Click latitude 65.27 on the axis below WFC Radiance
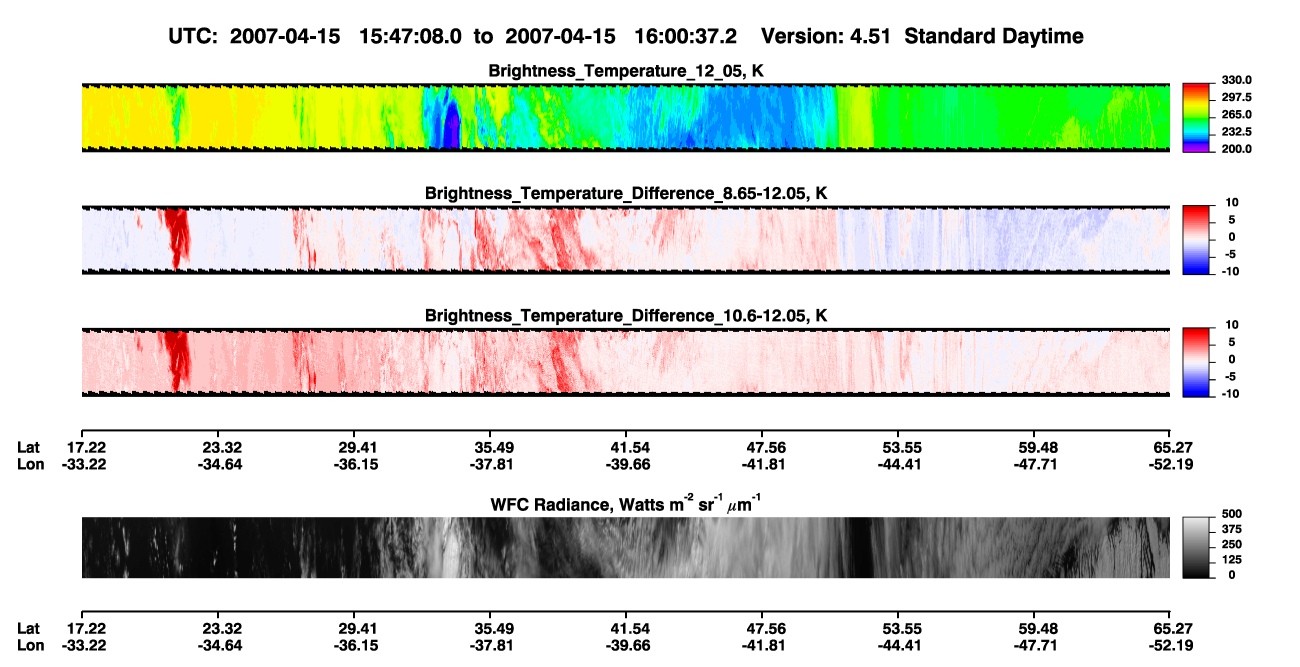 [x=1173, y=628]
